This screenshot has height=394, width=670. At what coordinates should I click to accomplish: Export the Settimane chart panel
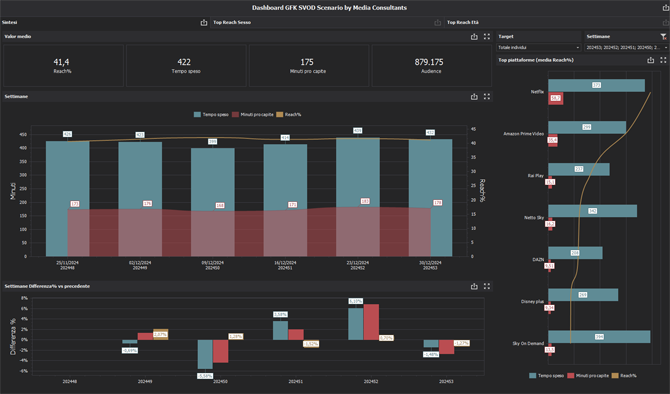pos(474,97)
